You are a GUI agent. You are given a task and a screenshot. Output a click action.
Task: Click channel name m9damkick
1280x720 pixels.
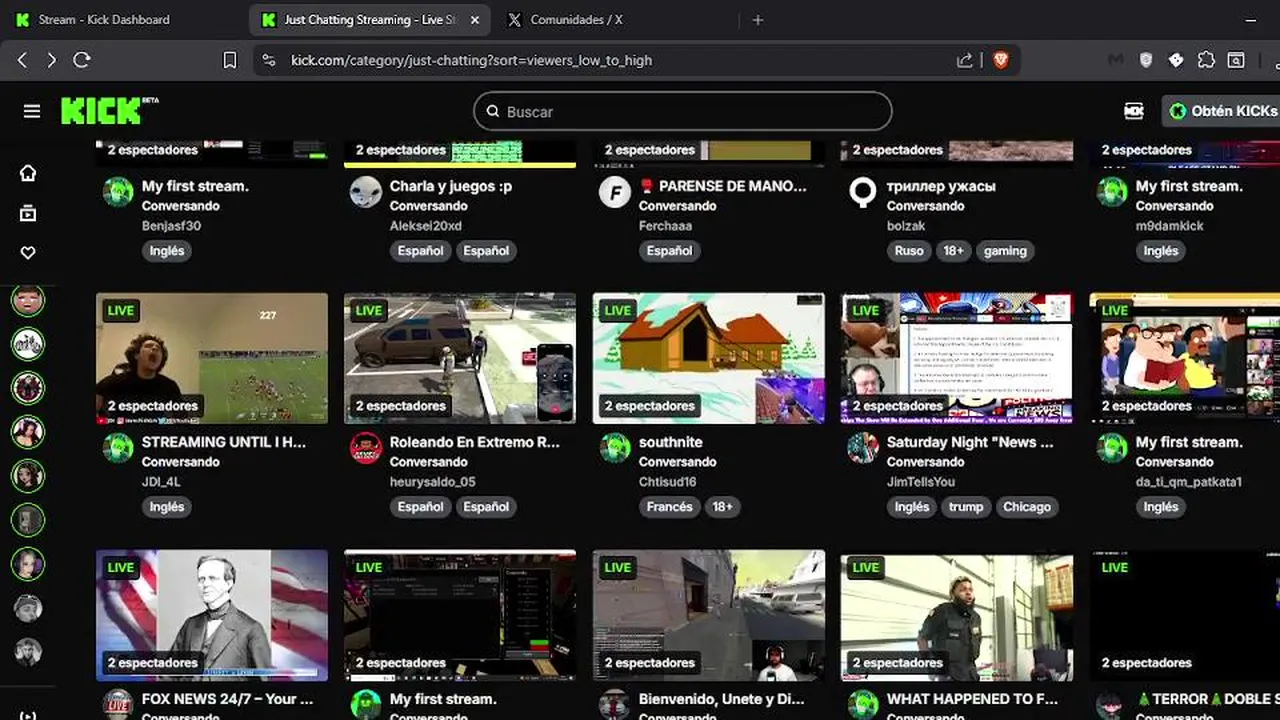(1170, 226)
